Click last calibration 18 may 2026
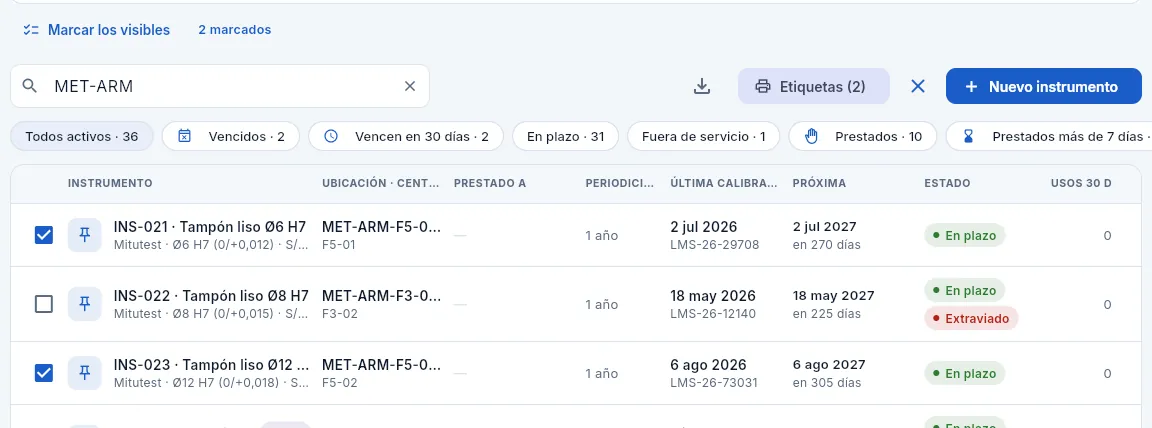This screenshot has height=428, width=1152. click(713, 295)
